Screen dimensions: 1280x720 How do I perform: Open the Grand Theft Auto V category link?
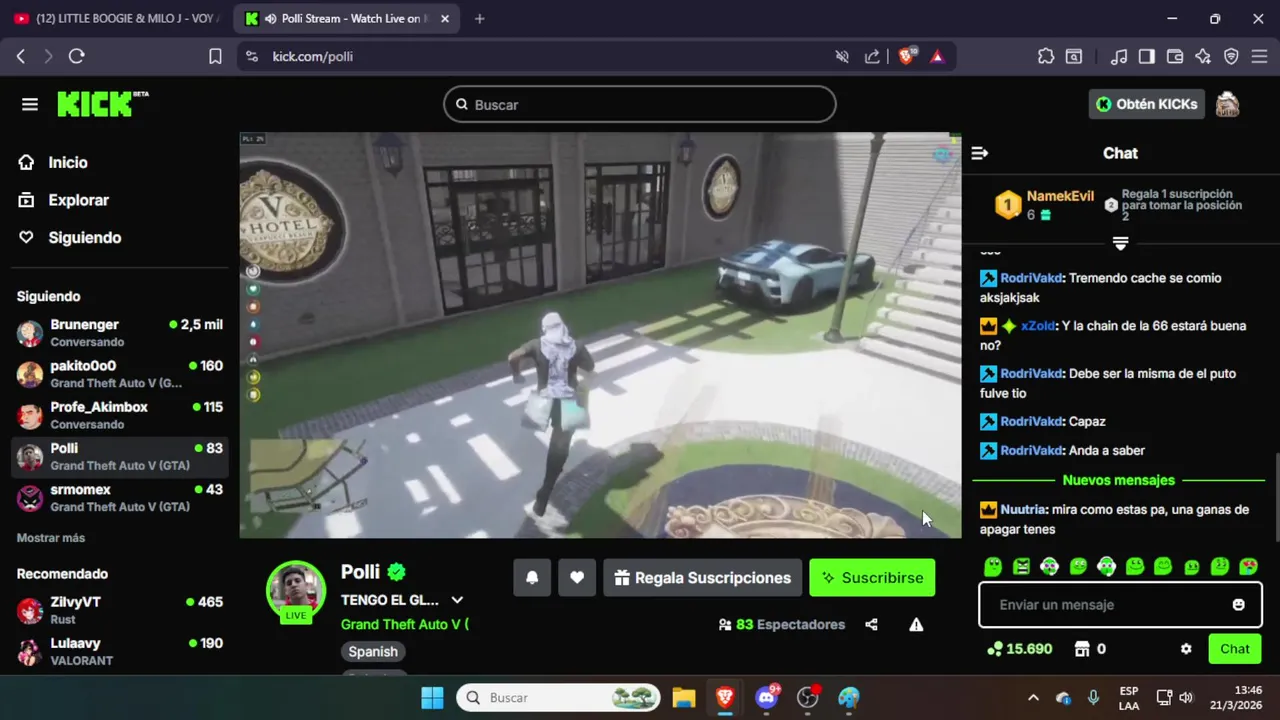point(404,624)
